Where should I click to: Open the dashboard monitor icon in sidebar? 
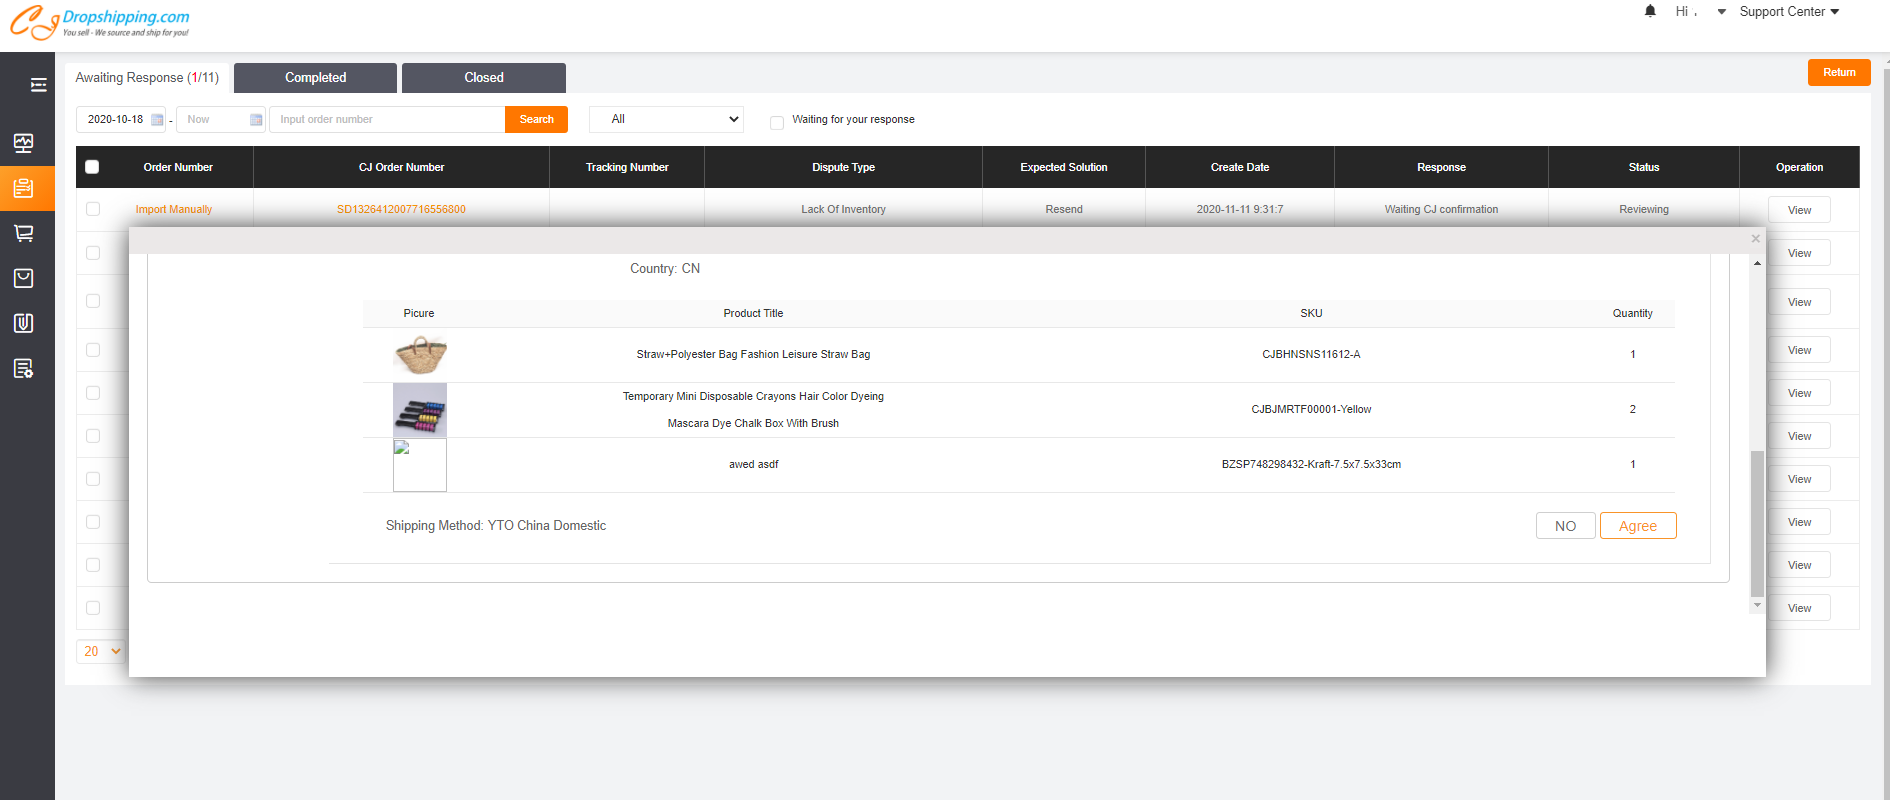click(24, 143)
